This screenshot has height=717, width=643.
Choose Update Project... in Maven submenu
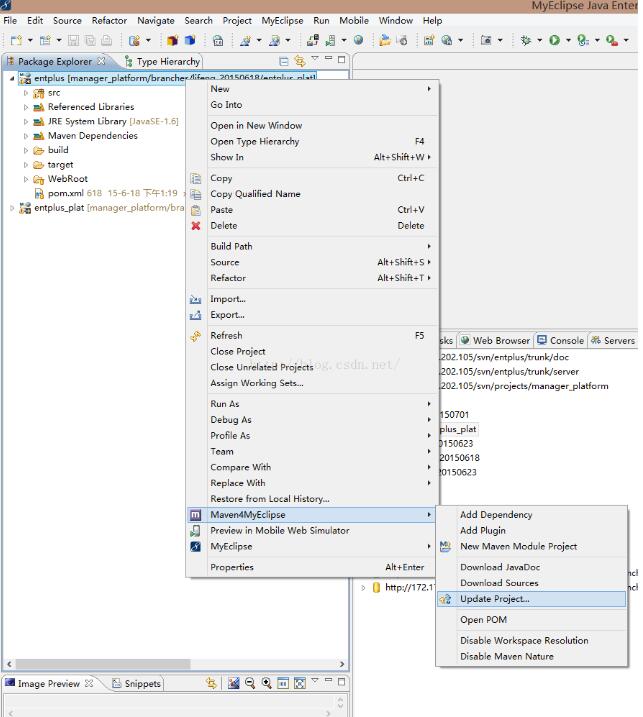[x=531, y=599]
